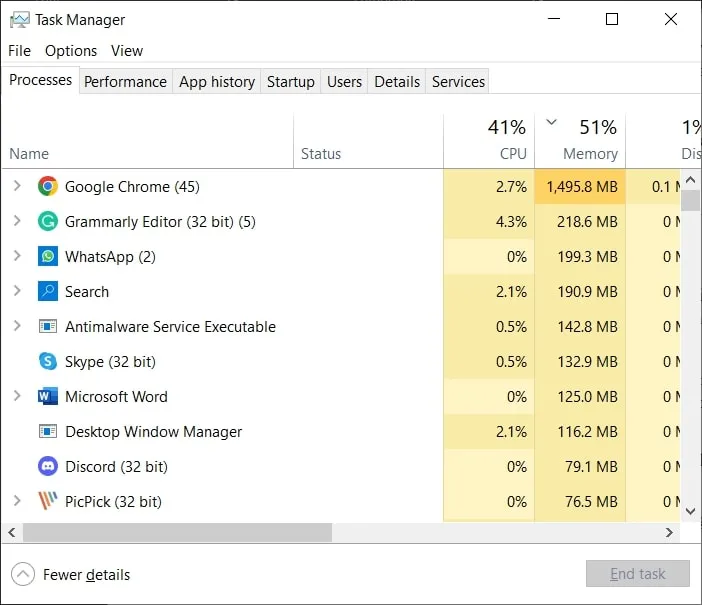Switch to the Performance tab
The width and height of the screenshot is (702, 605).
pos(125,82)
